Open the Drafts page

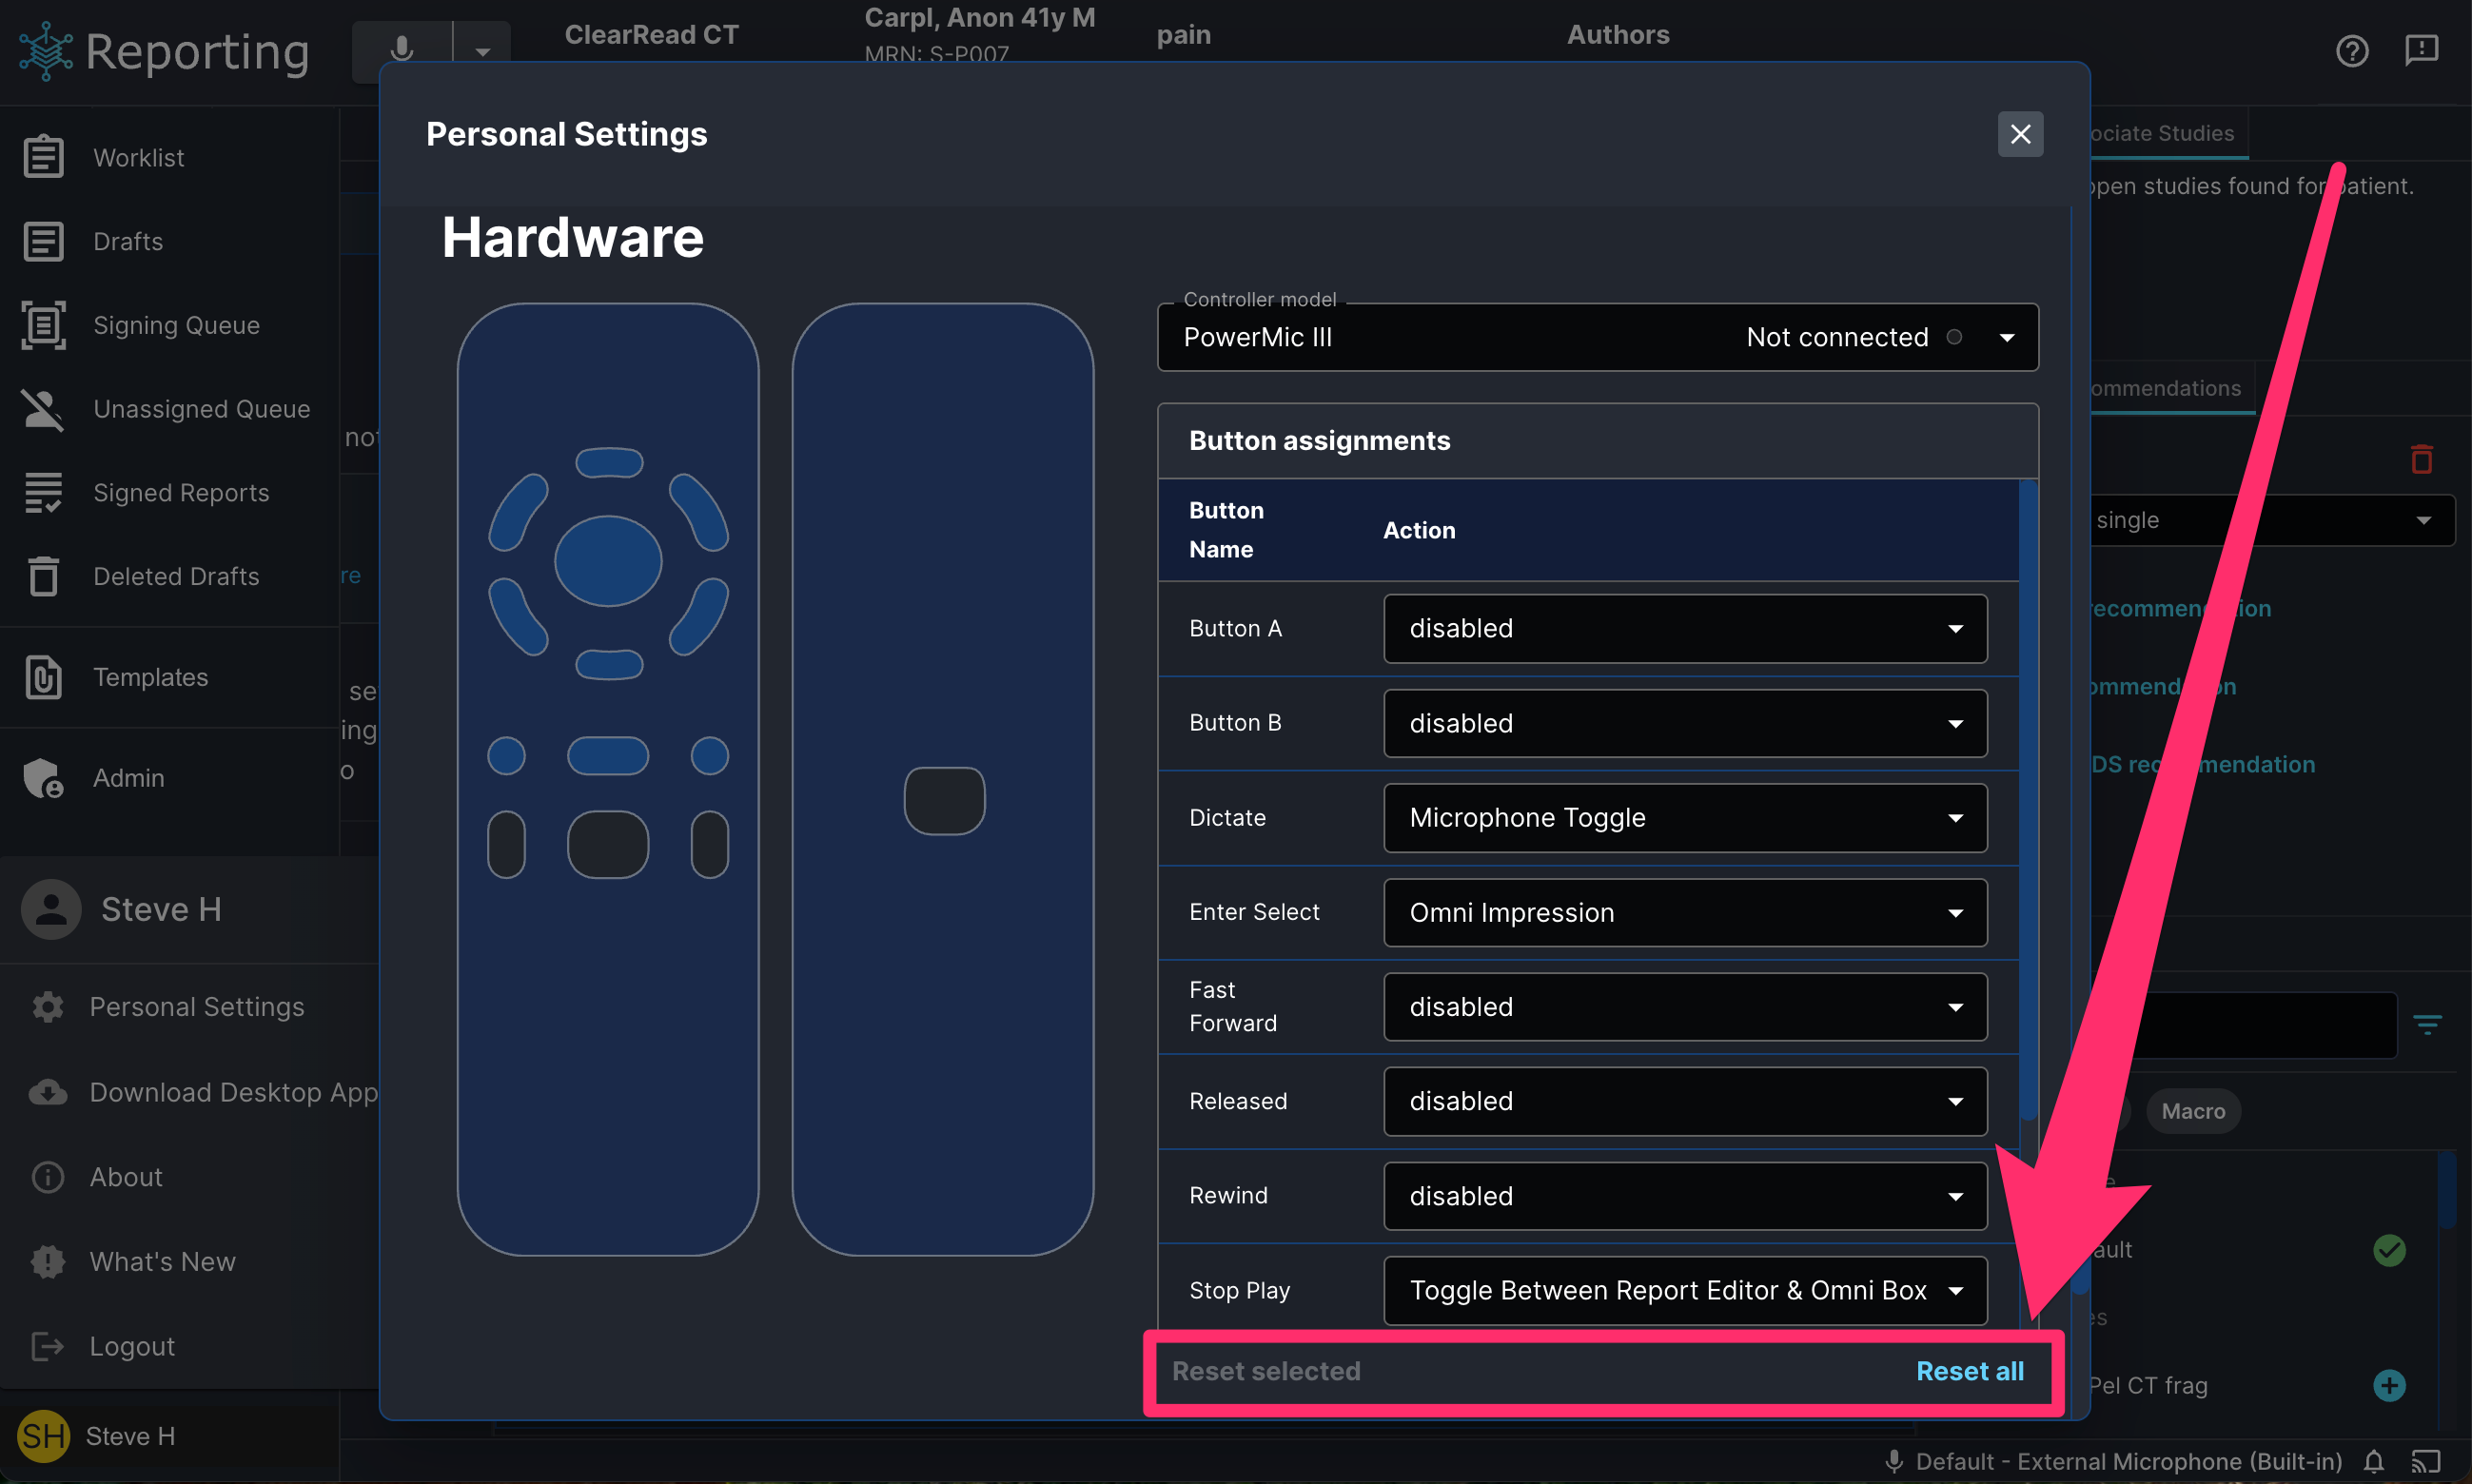pos(127,241)
